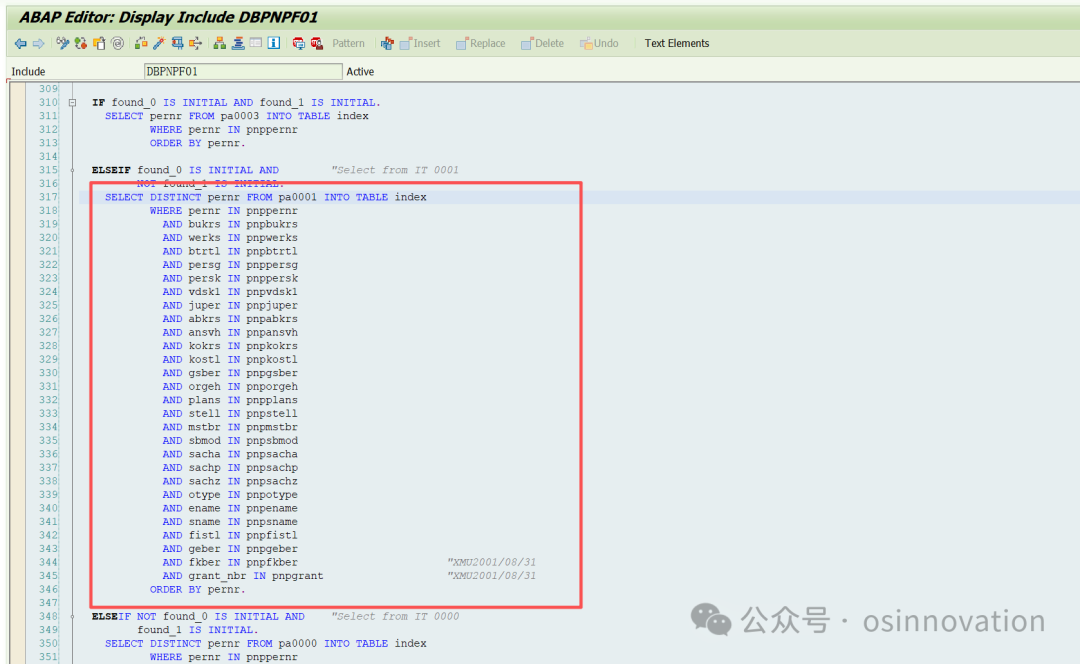Click 'AND abkrs IN pnpabkrs' line
Viewport: 1080px width, 664px height.
[230, 319]
